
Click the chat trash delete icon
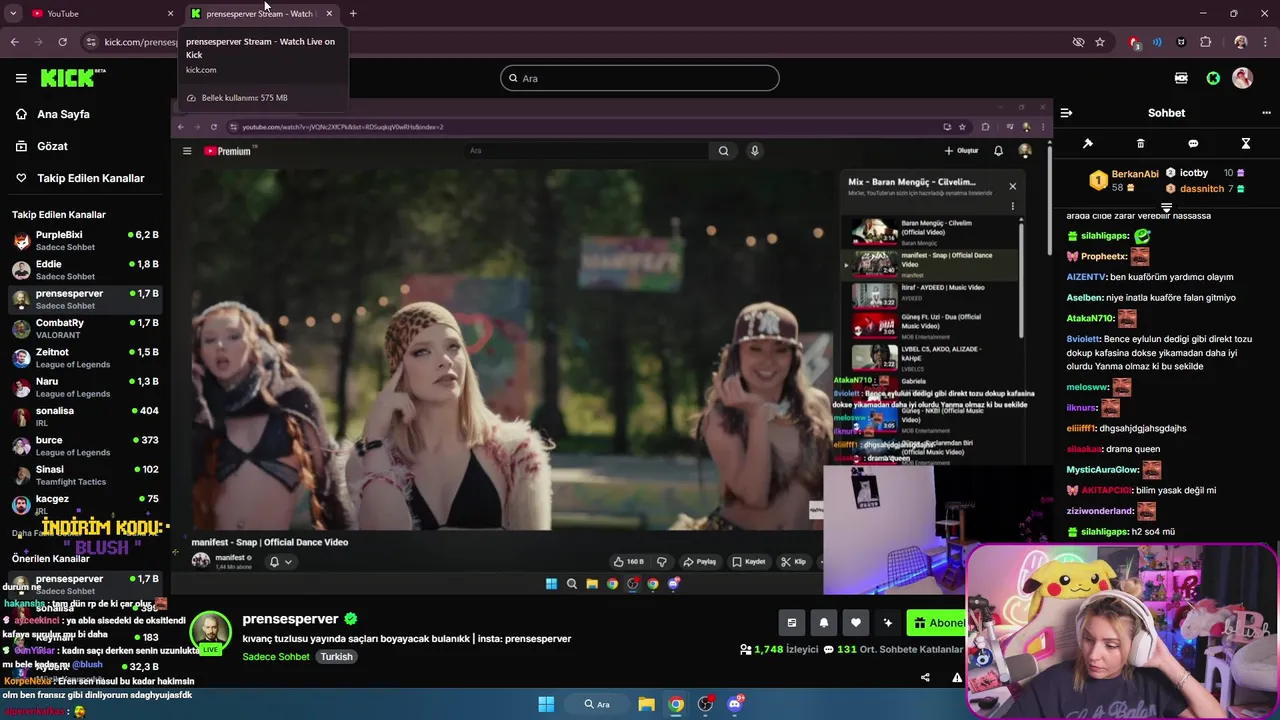(x=1141, y=144)
